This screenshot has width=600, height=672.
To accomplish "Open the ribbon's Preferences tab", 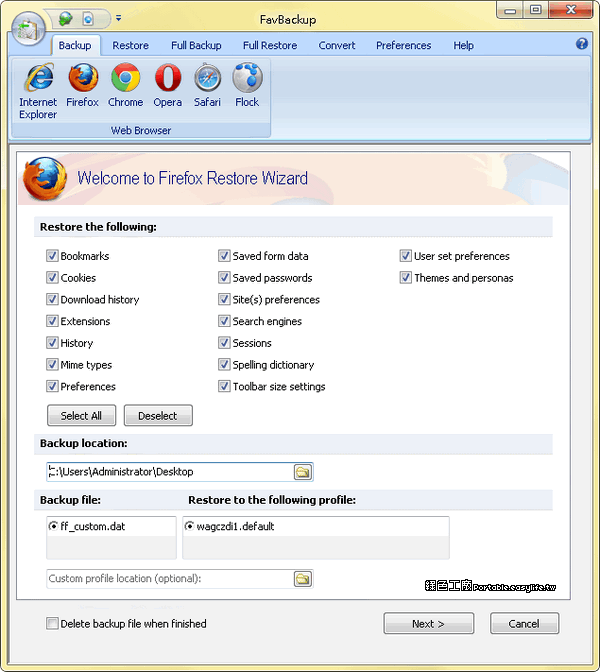I will pyautogui.click(x=404, y=45).
